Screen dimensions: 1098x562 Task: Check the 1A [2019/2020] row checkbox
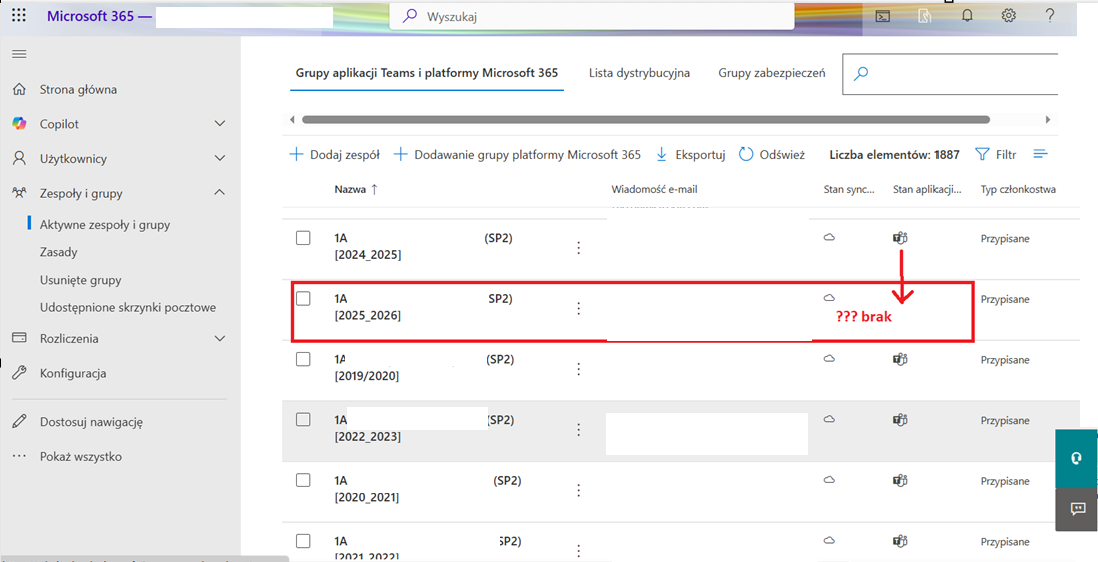click(303, 358)
